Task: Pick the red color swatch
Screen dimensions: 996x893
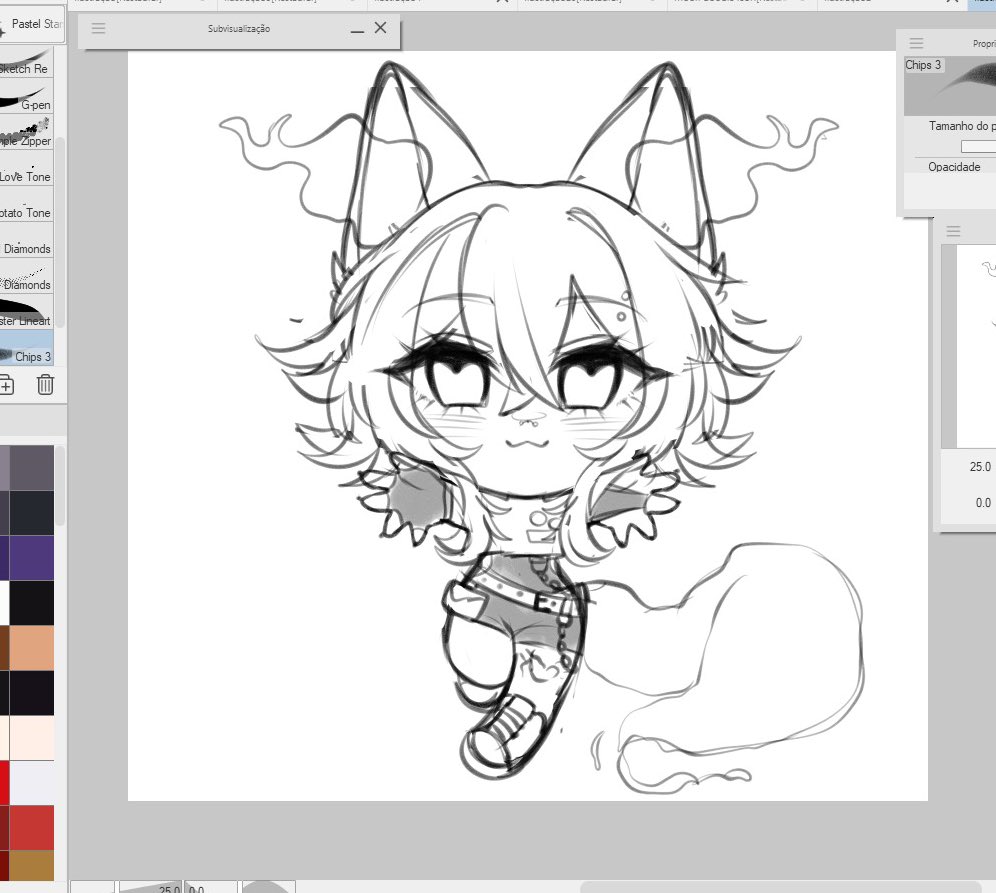Action: click(32, 828)
